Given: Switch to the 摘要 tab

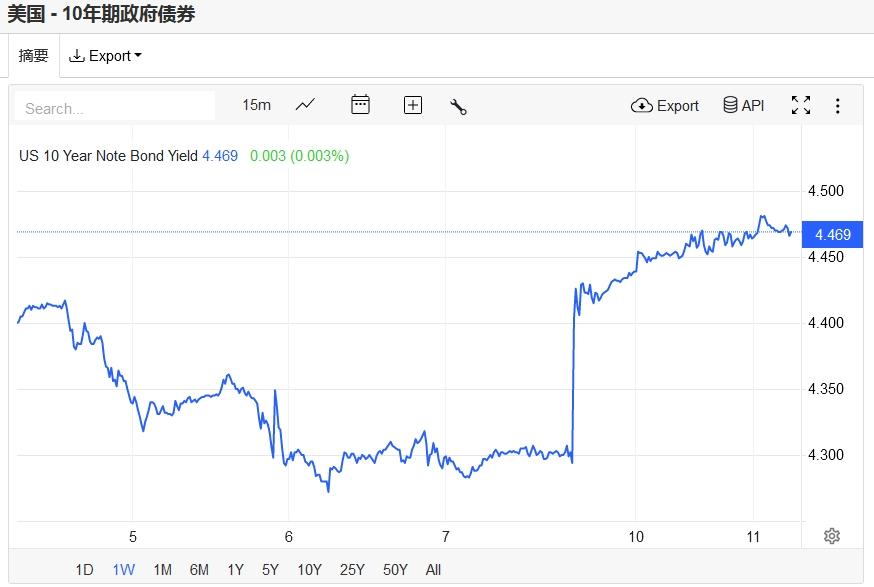Looking at the screenshot, I should pos(34,56).
